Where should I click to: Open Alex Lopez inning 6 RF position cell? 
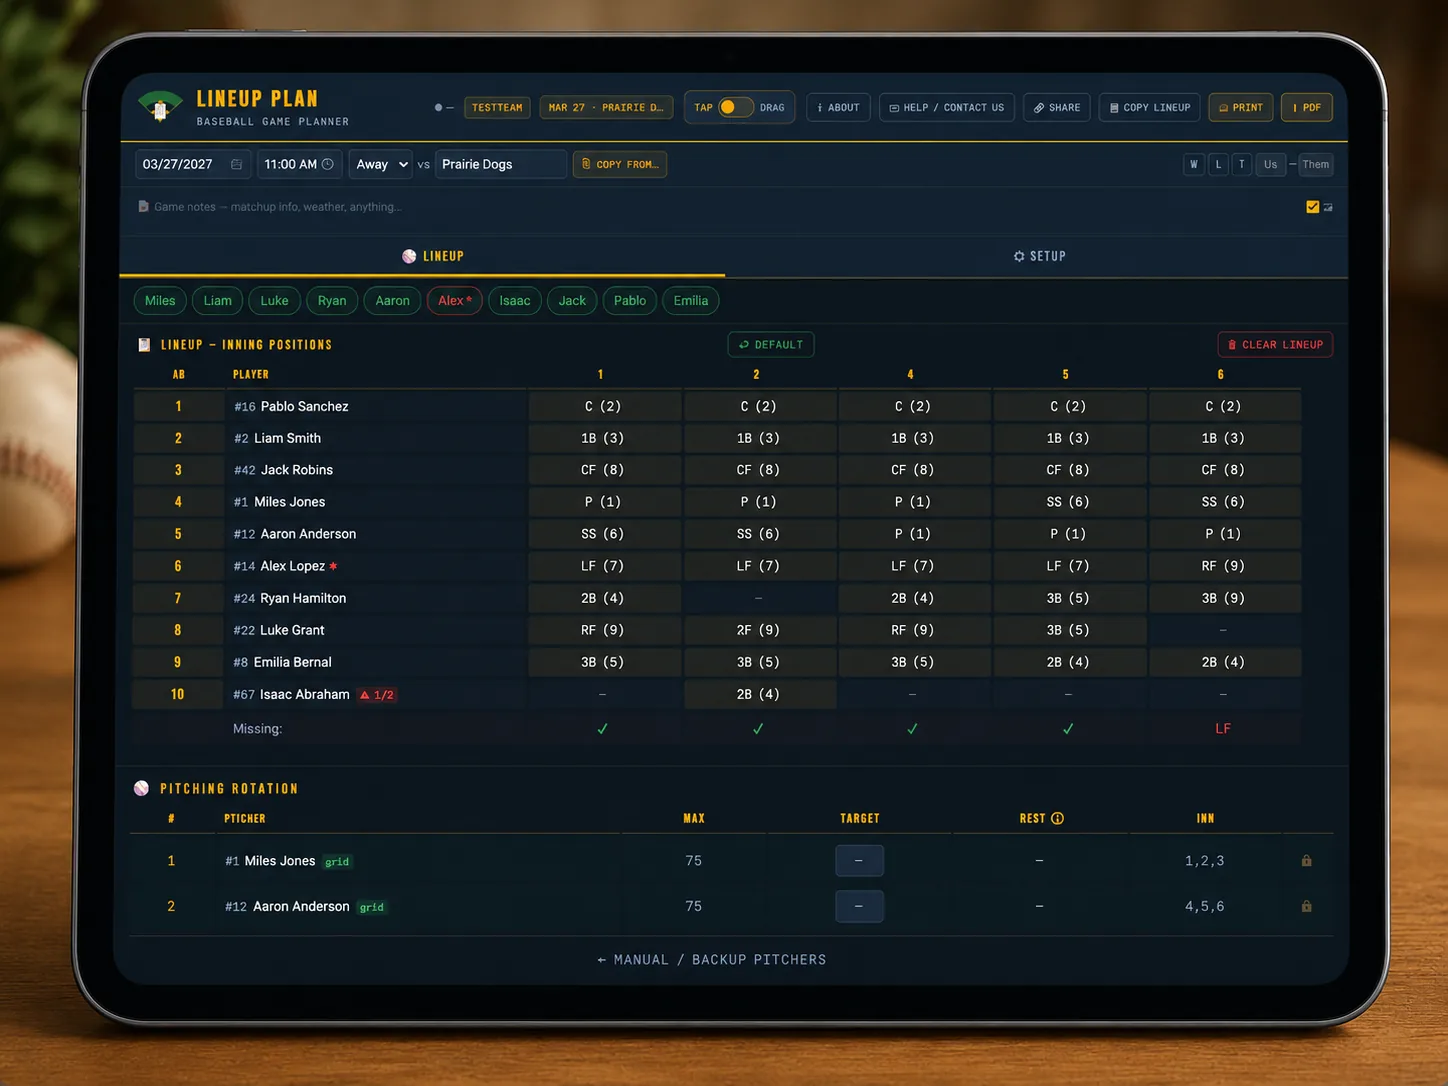point(1224,566)
